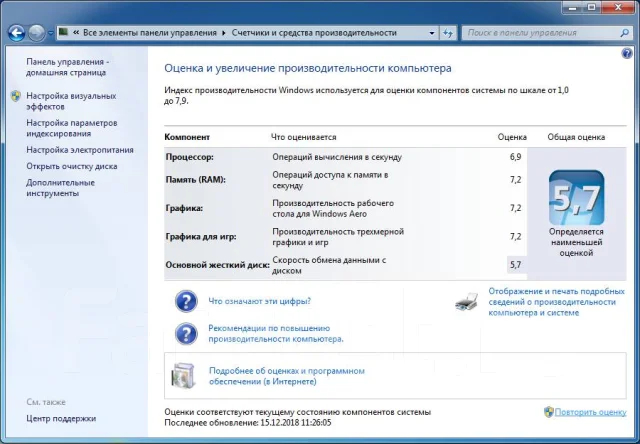Click the page title 'Оценка и увеличение производительности компьютера'

[x=308, y=68]
